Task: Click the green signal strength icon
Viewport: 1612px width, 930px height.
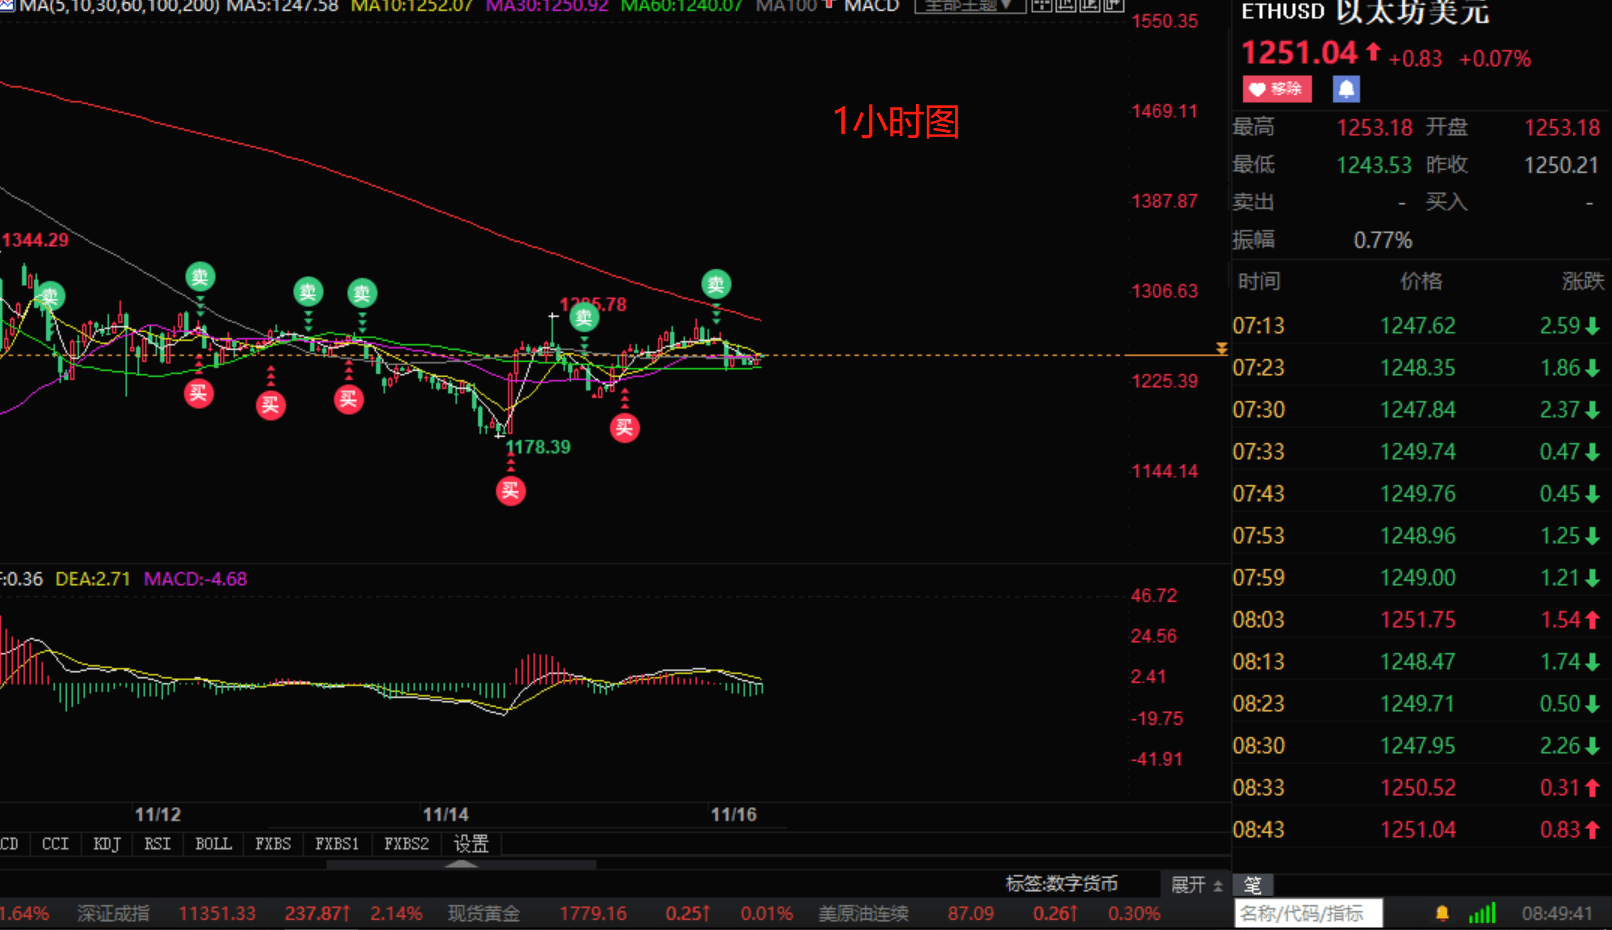Action: 1481,913
